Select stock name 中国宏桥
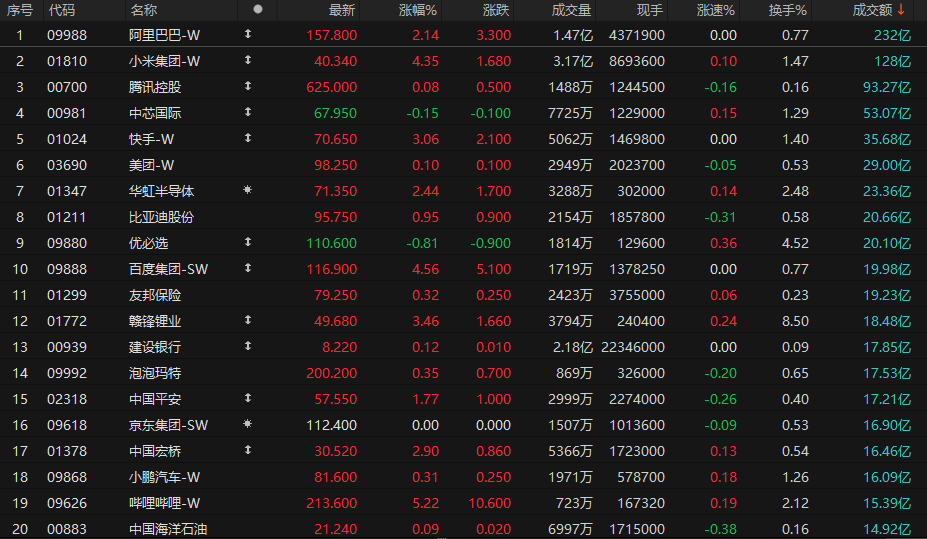Viewport: 927px width, 539px height. coord(155,452)
